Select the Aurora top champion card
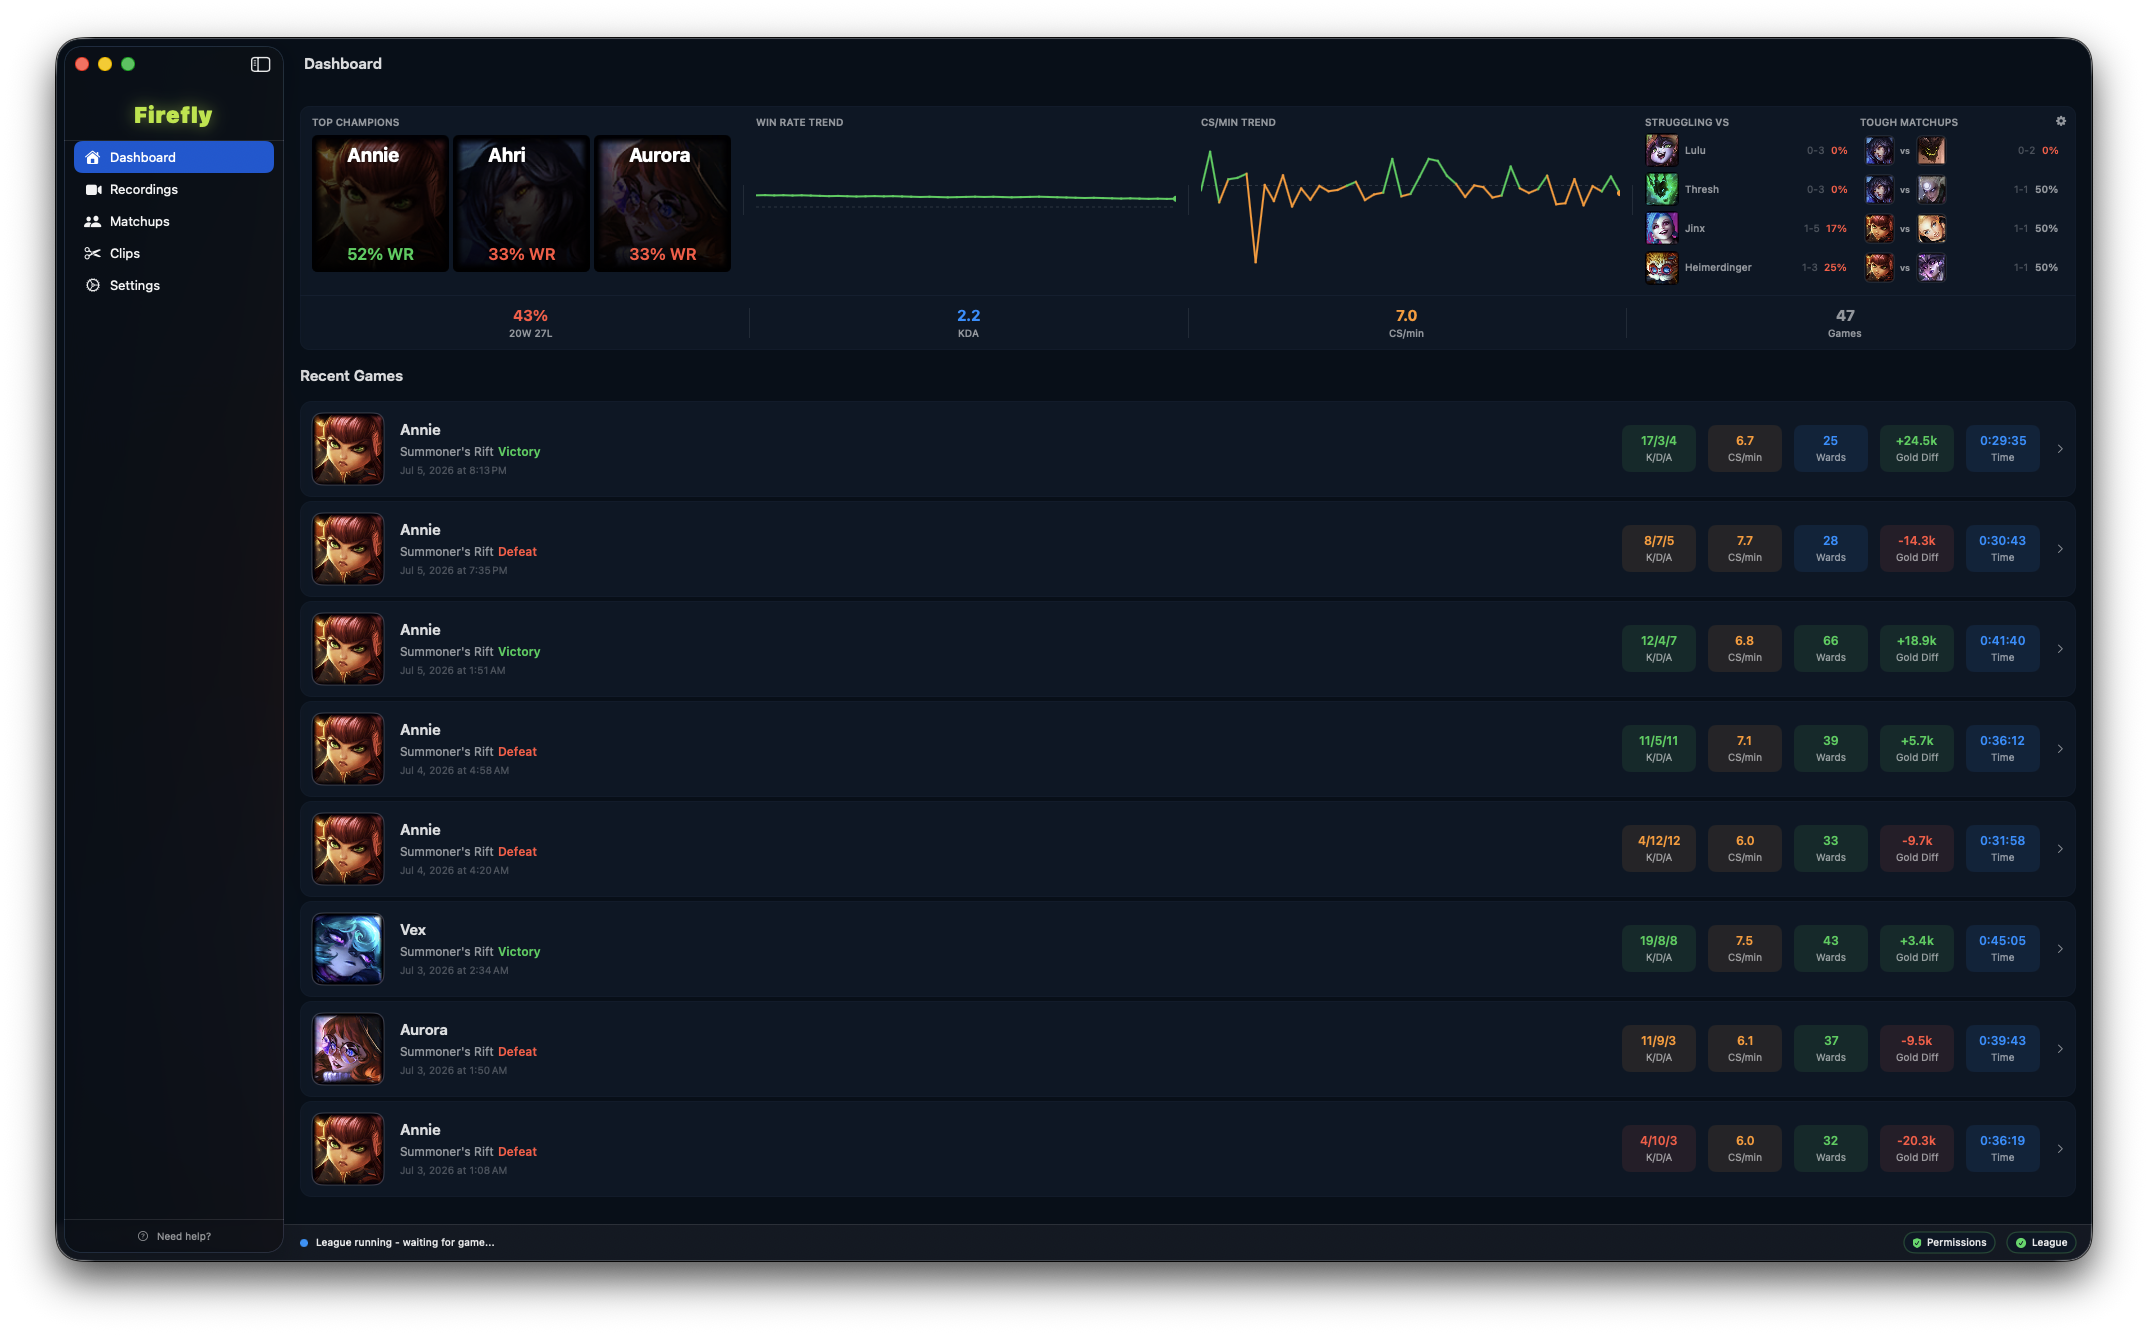2148x1335 pixels. [x=662, y=204]
